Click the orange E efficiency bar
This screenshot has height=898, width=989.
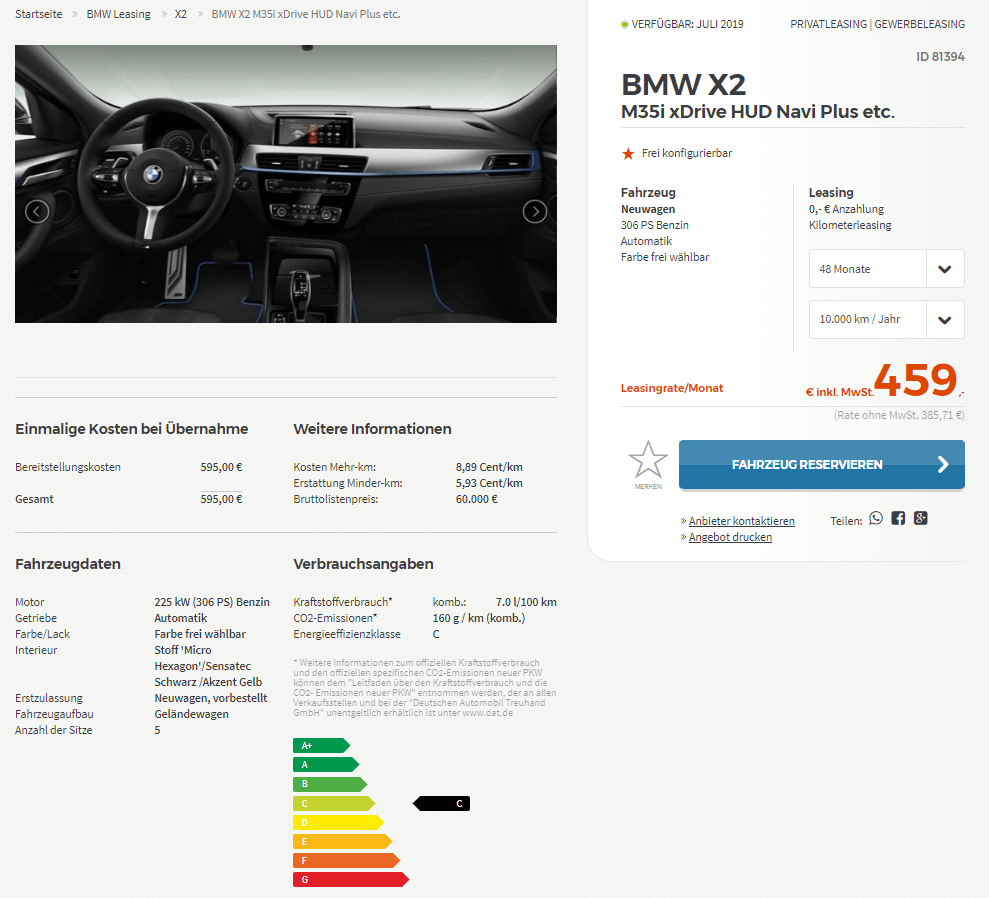(x=342, y=841)
